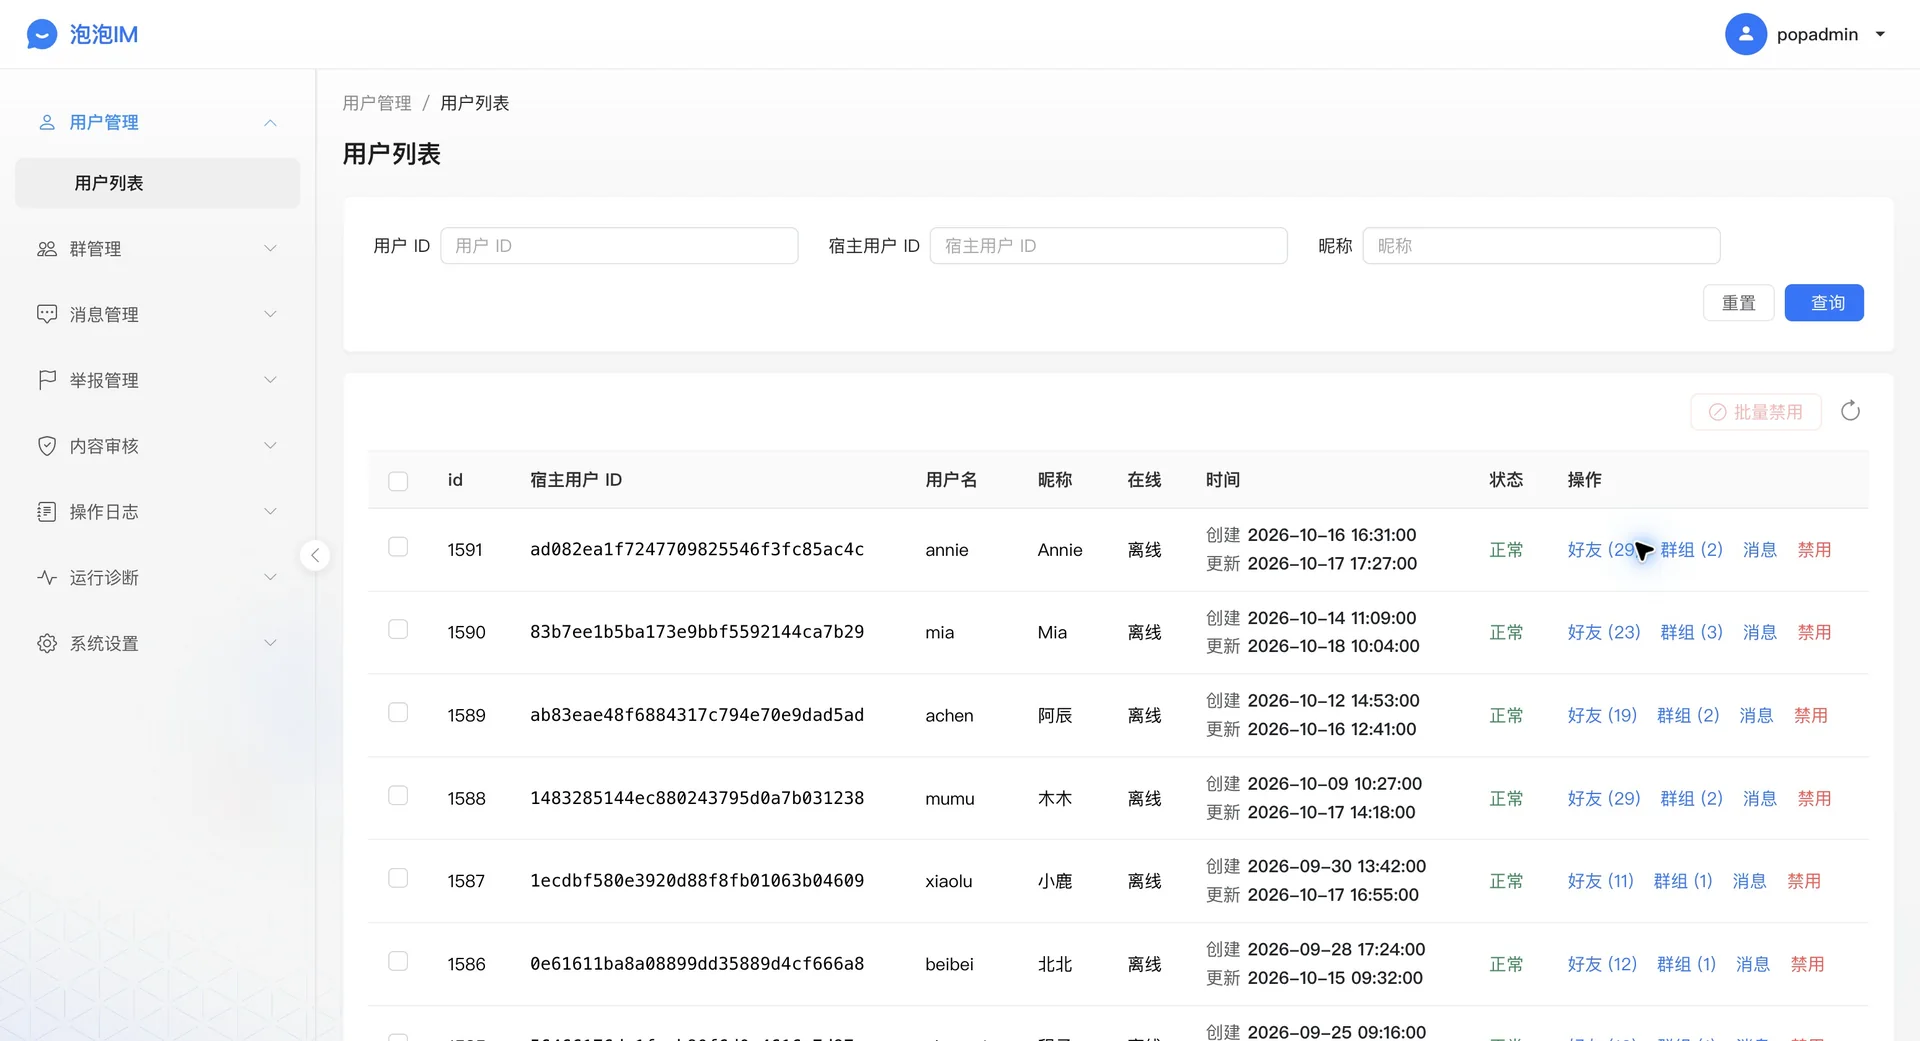Expand the 群管理 menu chevron

click(x=270, y=248)
